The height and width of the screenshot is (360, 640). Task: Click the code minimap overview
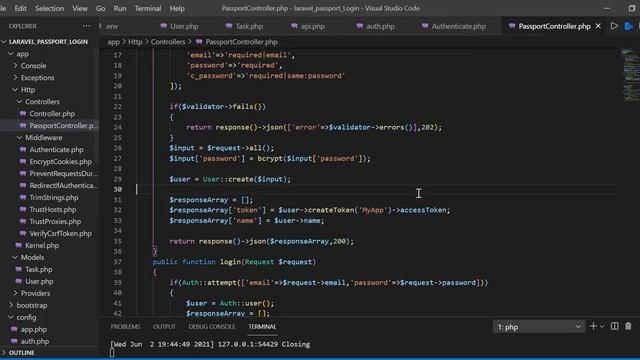(630, 74)
